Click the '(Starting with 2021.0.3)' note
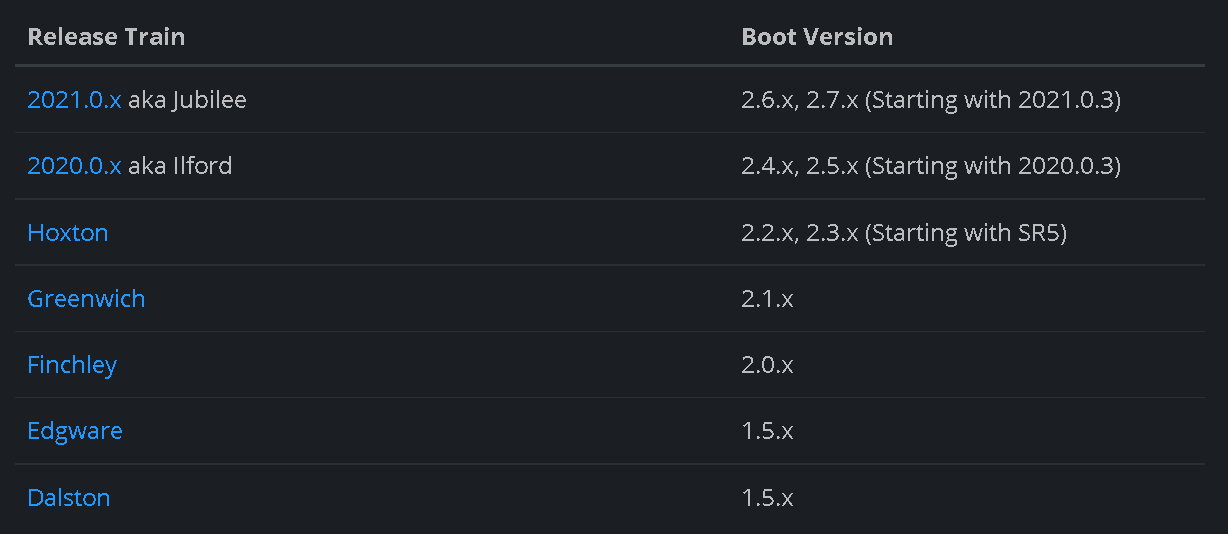 (993, 100)
